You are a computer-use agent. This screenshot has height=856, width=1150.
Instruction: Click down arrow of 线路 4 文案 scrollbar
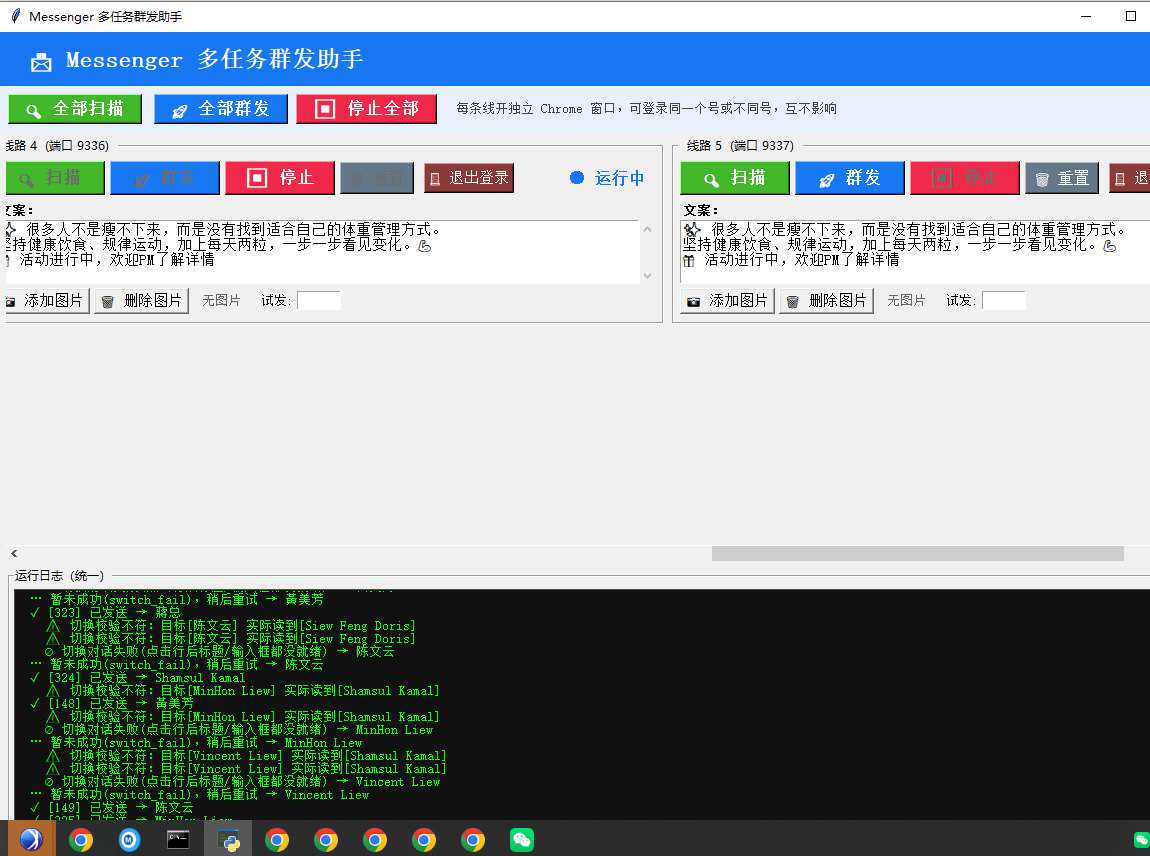[x=647, y=276]
